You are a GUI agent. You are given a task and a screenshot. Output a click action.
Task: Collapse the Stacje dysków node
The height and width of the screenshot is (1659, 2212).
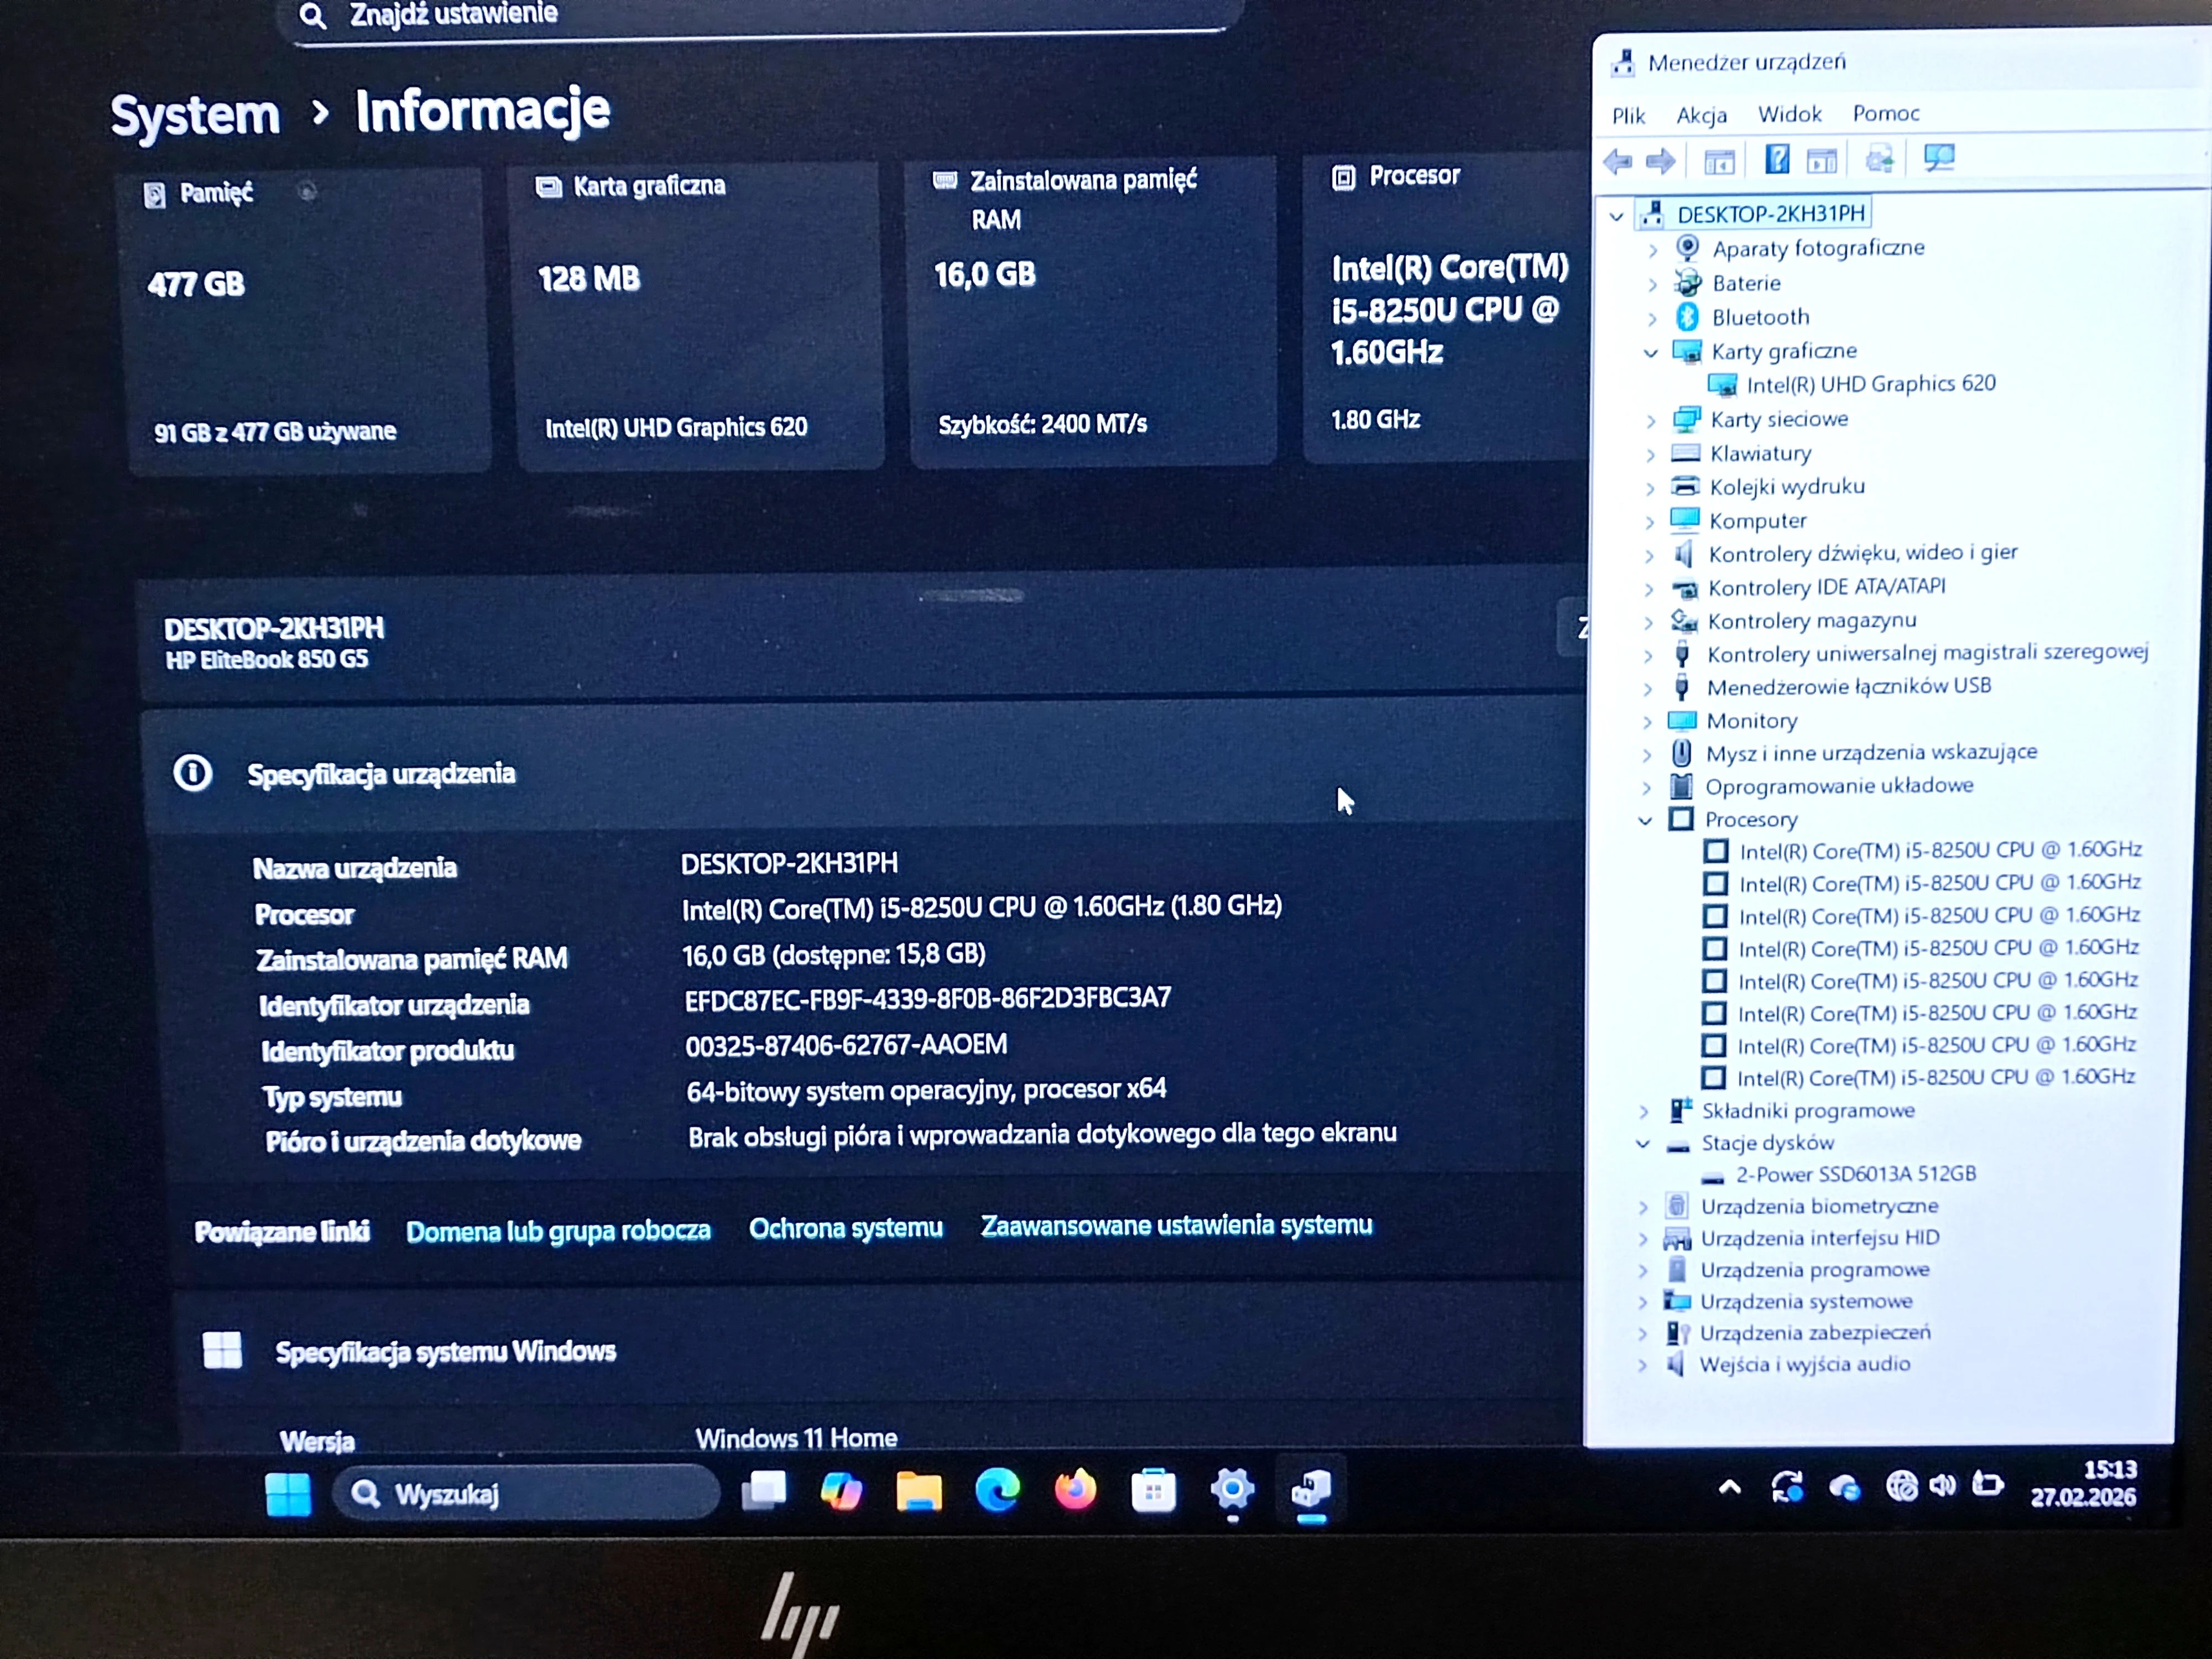click(1643, 1143)
